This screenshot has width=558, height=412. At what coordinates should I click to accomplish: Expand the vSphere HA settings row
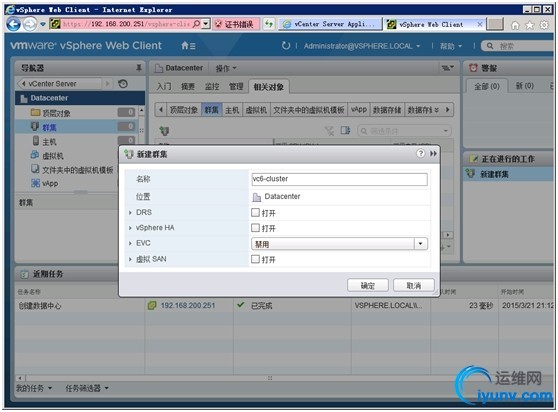point(130,228)
